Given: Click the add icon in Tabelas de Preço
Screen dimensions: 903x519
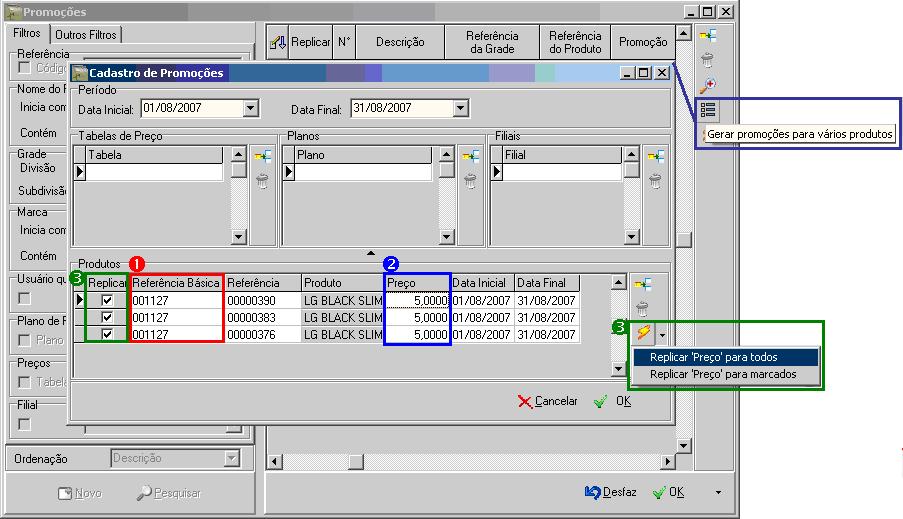Looking at the screenshot, I should (263, 156).
